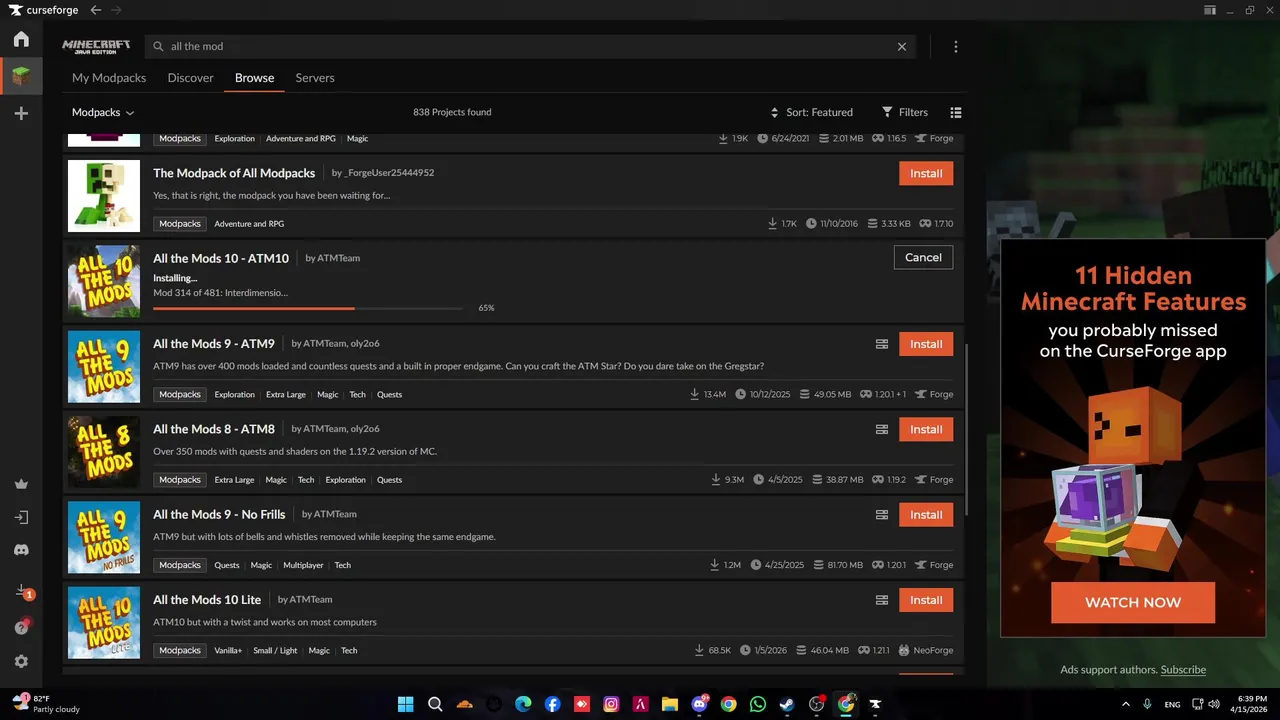Open the creeper thumbnail of Modpack of All Modpacks
The height and width of the screenshot is (720, 1280).
(x=104, y=196)
